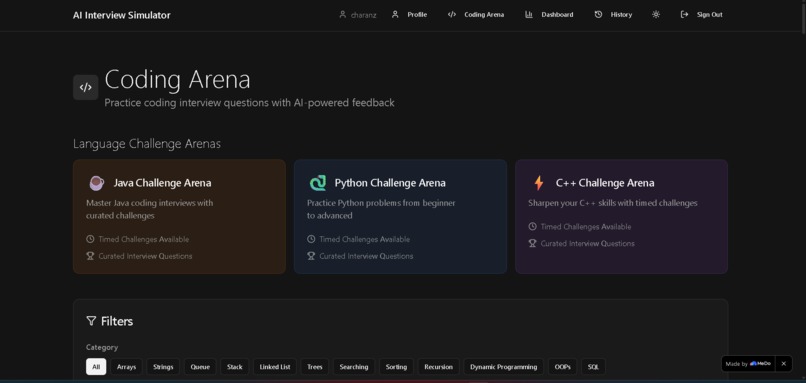The image size is (806, 383).
Task: Click C++ card's curated questions trophy icon
Action: tap(532, 244)
